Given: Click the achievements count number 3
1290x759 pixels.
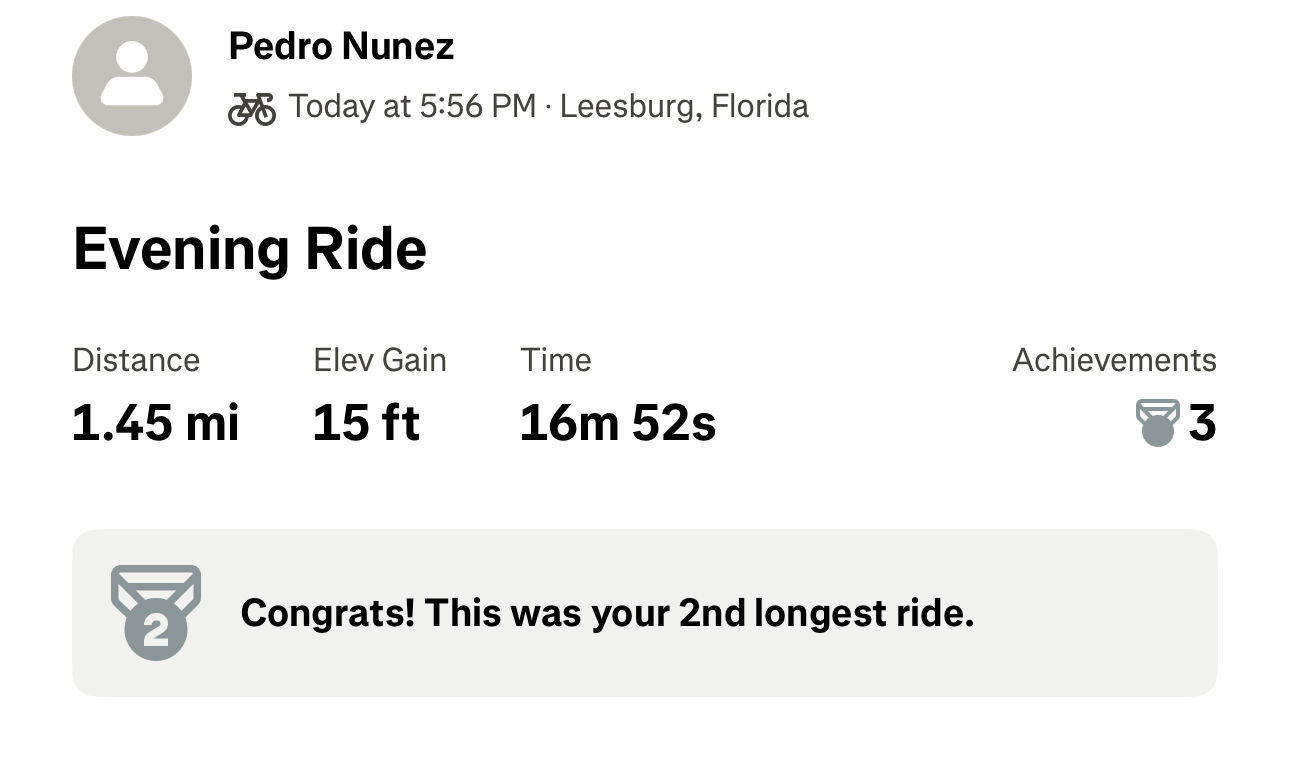Looking at the screenshot, I should pyautogui.click(x=1203, y=423).
